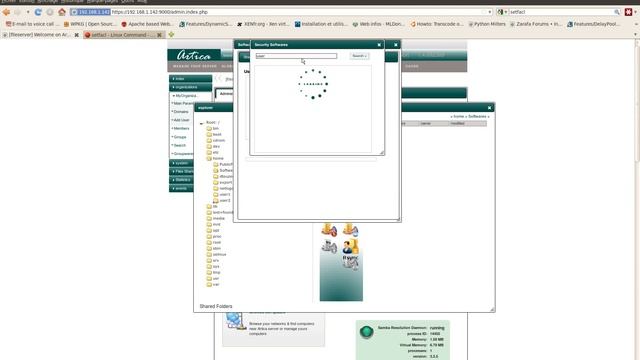Collapse the MyOrganization sidebar entry
The height and width of the screenshot is (360, 640).
pos(186,96)
